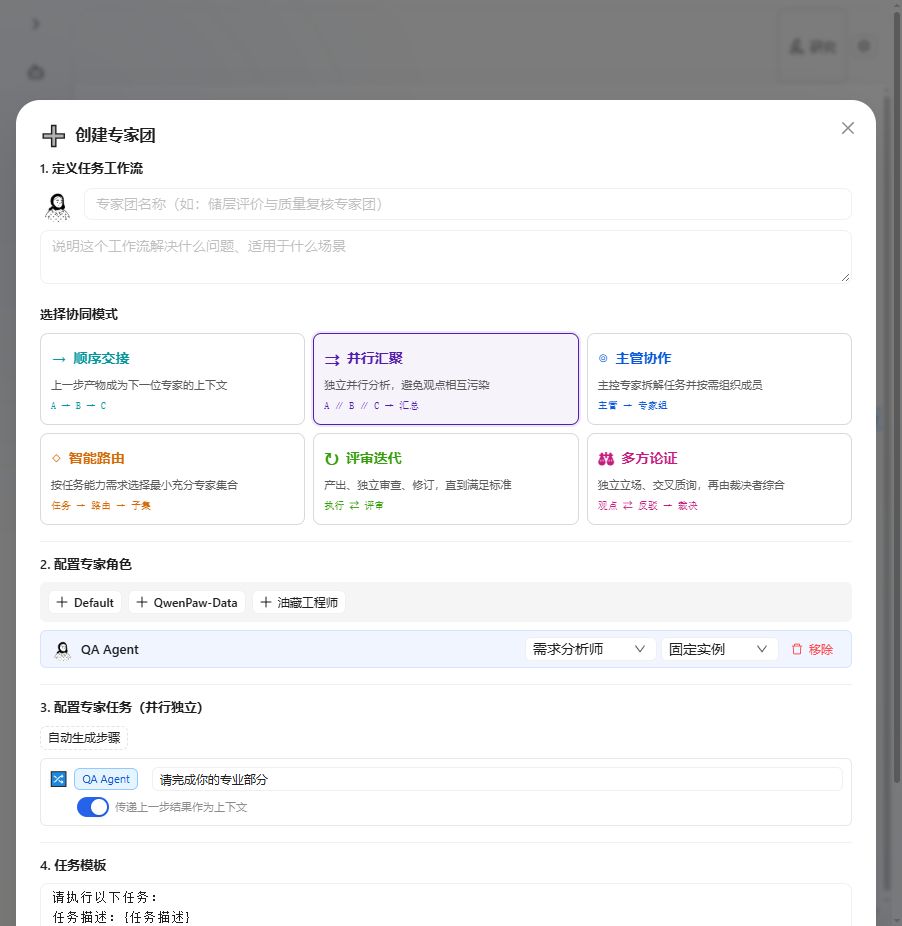
Task: Remove QA Agent using the 移除 button
Action: pos(812,649)
